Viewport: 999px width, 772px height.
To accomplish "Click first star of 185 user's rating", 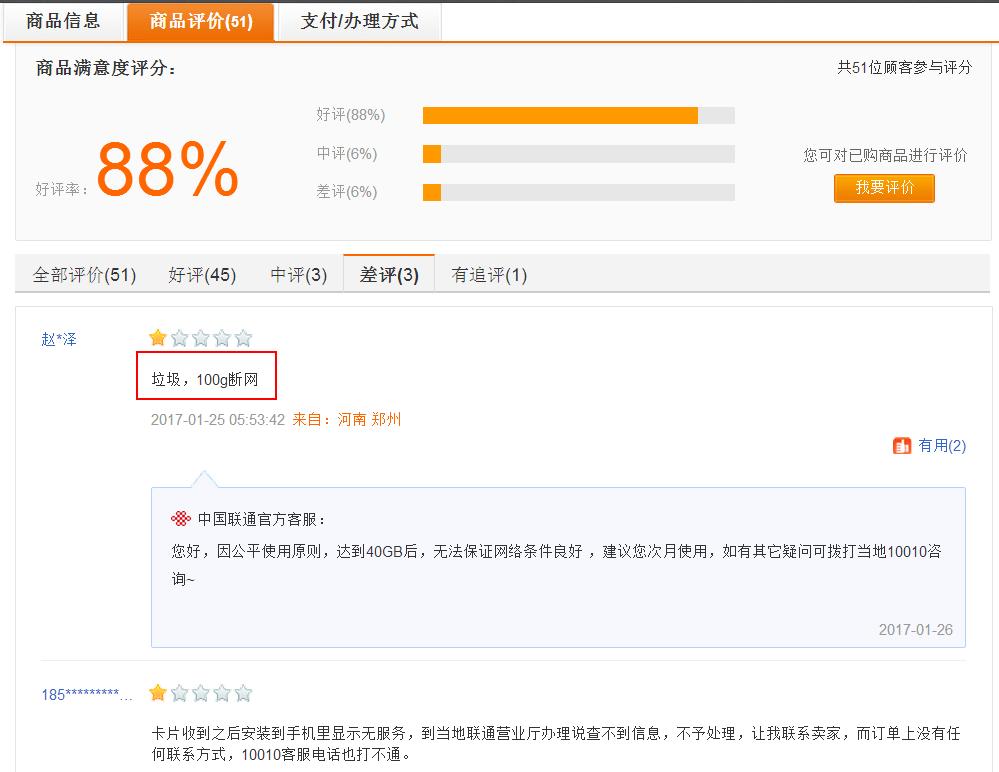I will click(x=158, y=693).
